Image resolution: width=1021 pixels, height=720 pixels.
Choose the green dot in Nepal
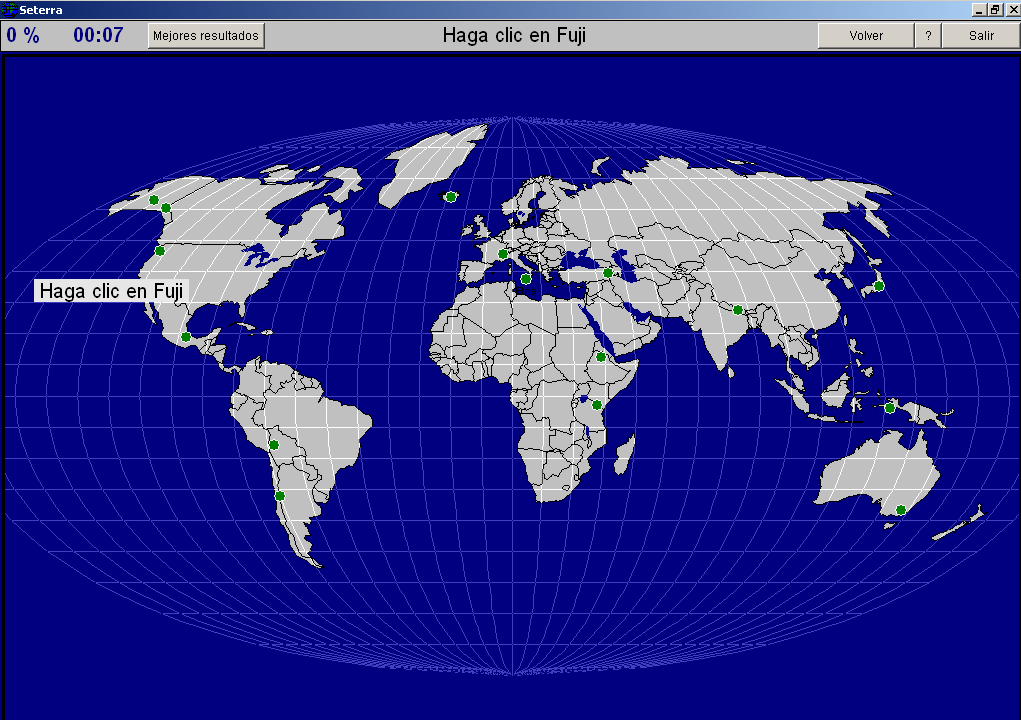point(738,310)
